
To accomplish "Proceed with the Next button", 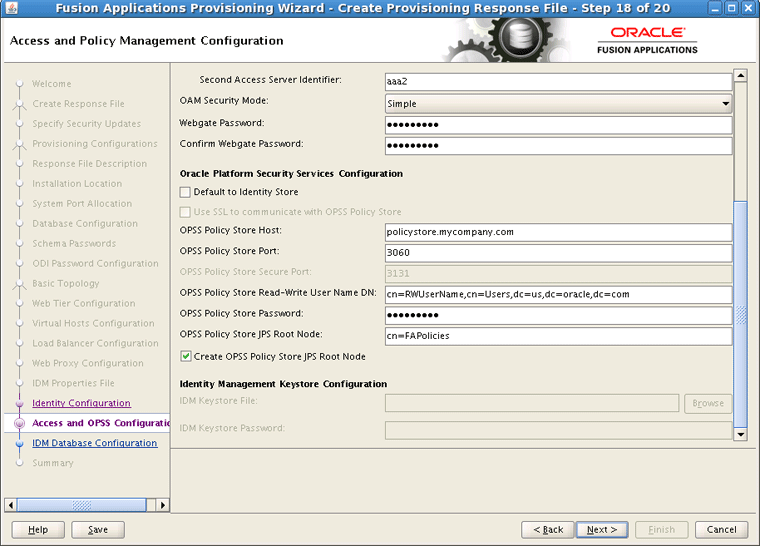I will [x=602, y=530].
